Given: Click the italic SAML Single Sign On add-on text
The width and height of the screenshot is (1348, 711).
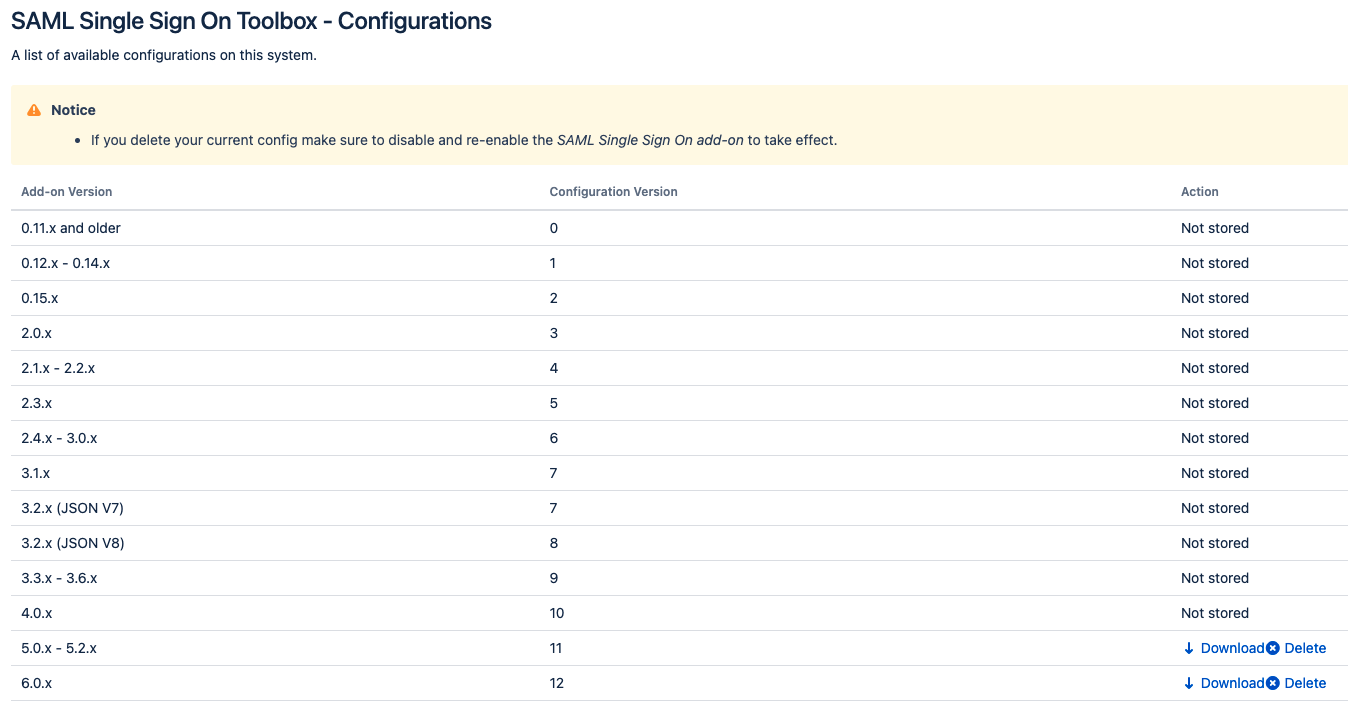Looking at the screenshot, I should tap(650, 140).
